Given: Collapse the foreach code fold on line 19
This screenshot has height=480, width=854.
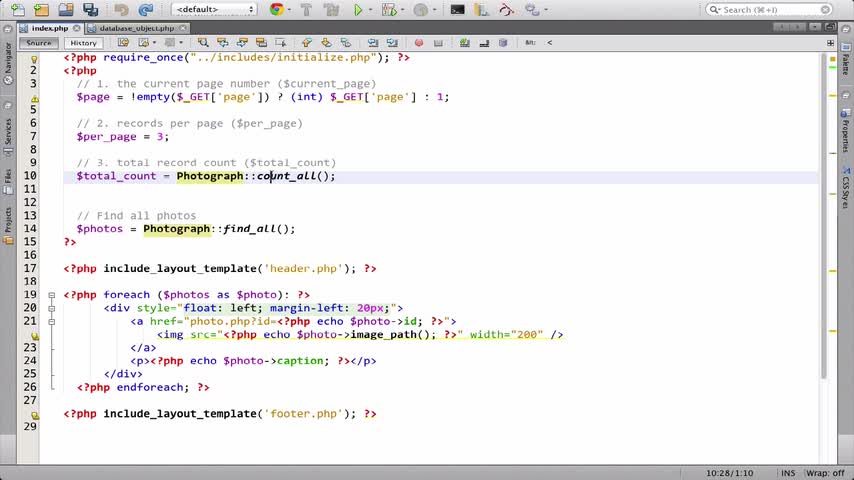Looking at the screenshot, I should pos(52,295).
